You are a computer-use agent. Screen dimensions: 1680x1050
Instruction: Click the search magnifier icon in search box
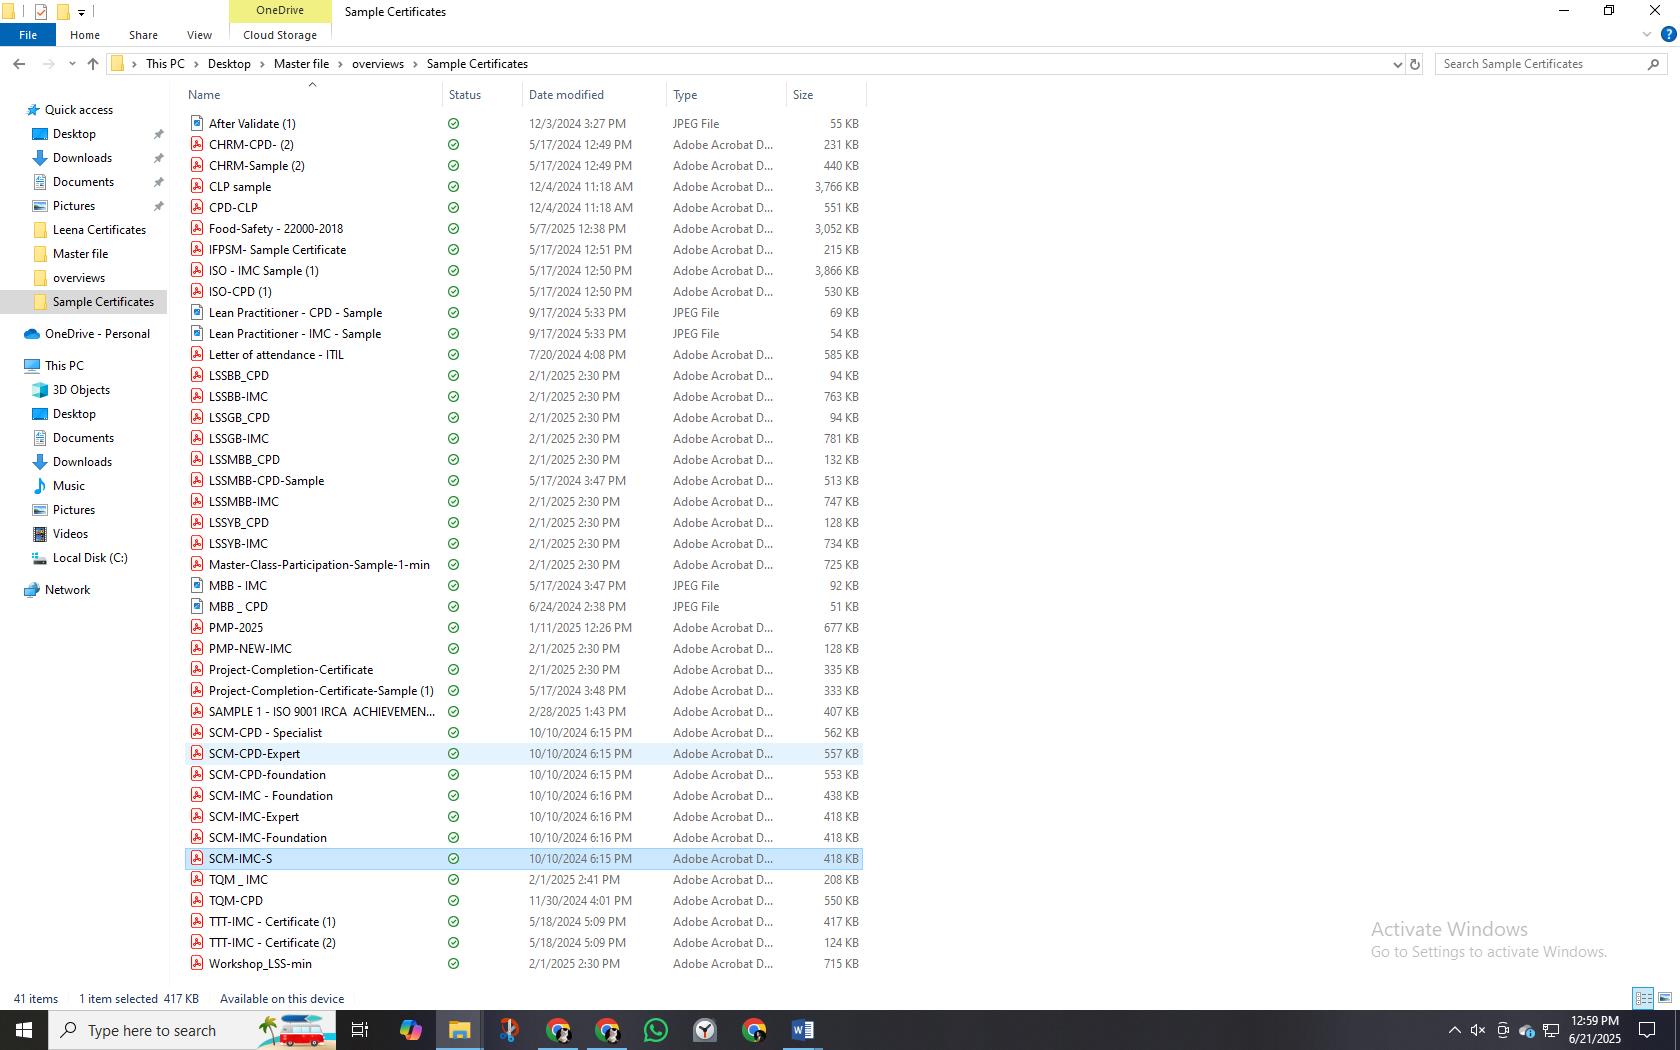coord(1653,64)
